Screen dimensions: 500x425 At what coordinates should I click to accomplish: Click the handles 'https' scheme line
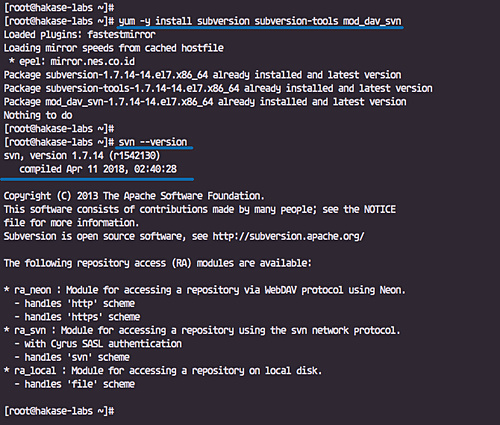(x=77, y=317)
